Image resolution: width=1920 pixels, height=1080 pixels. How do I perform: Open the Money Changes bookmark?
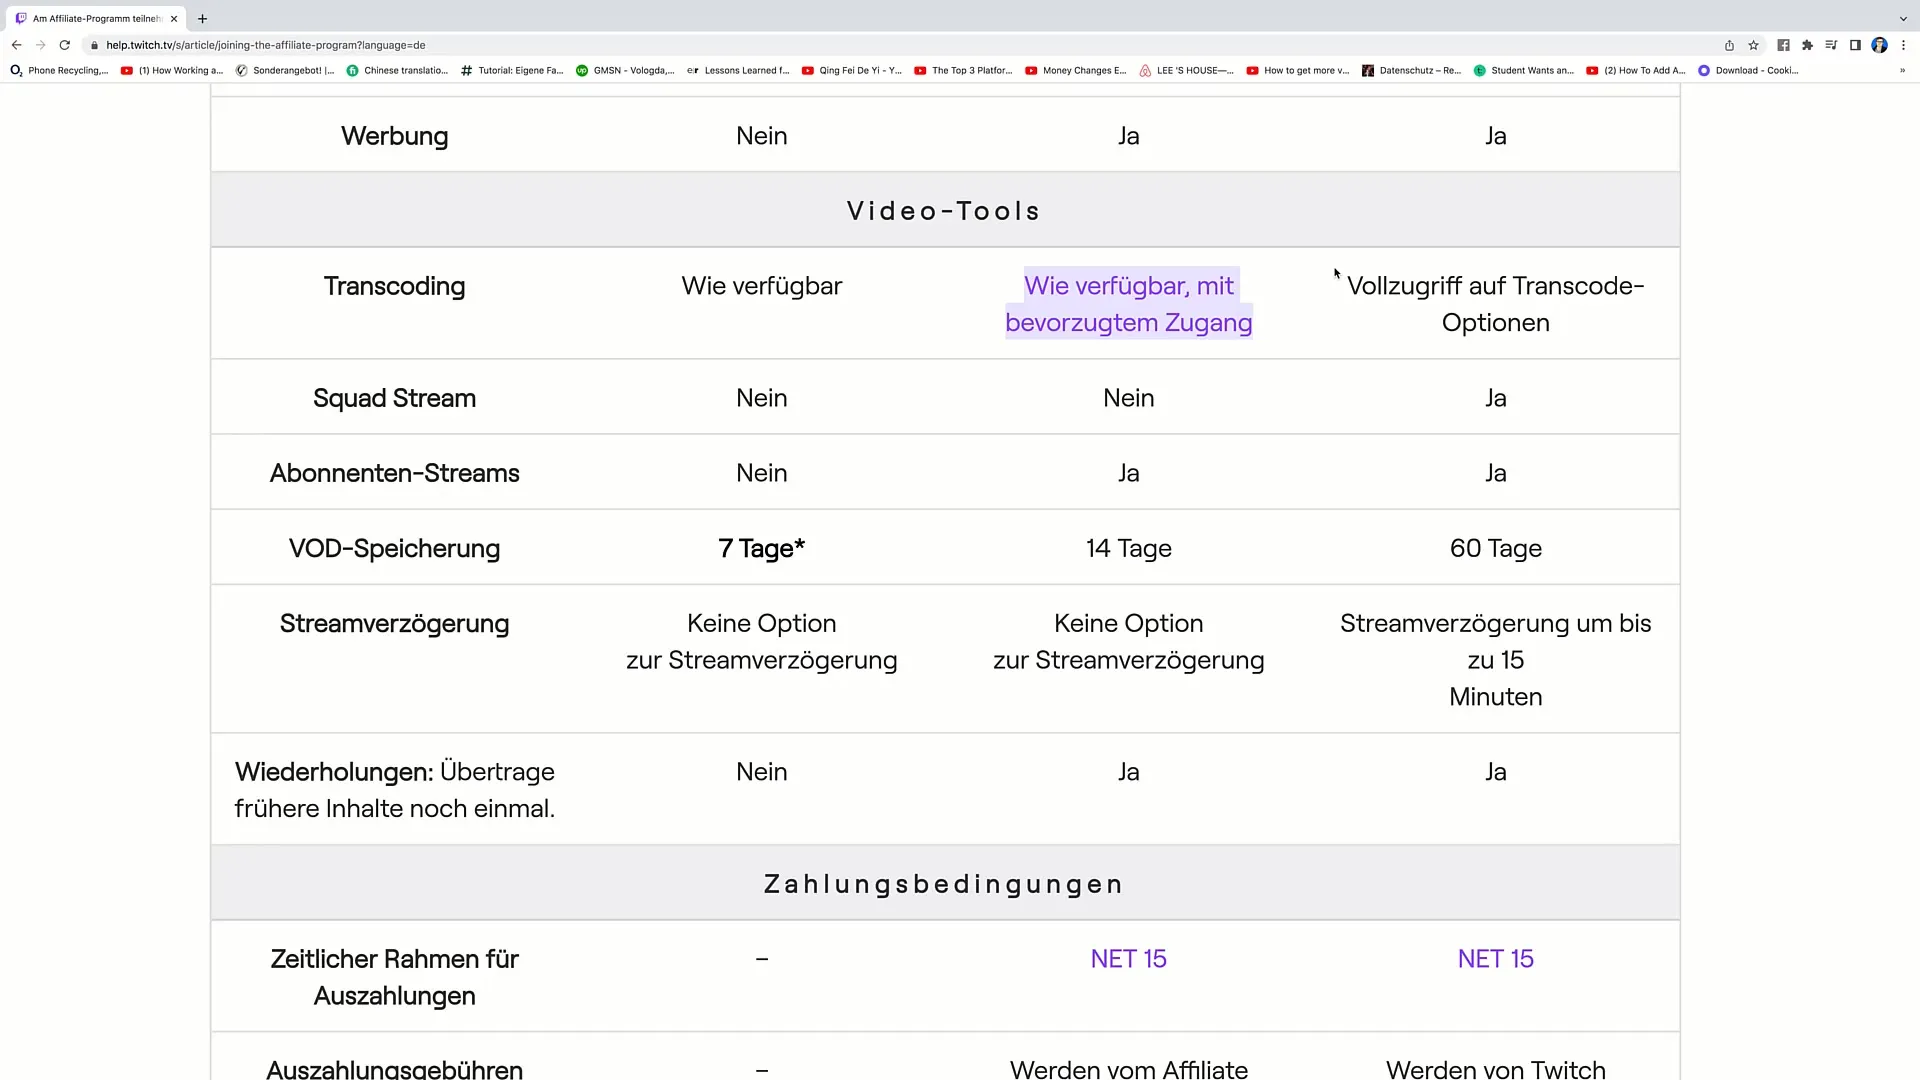tap(1076, 71)
